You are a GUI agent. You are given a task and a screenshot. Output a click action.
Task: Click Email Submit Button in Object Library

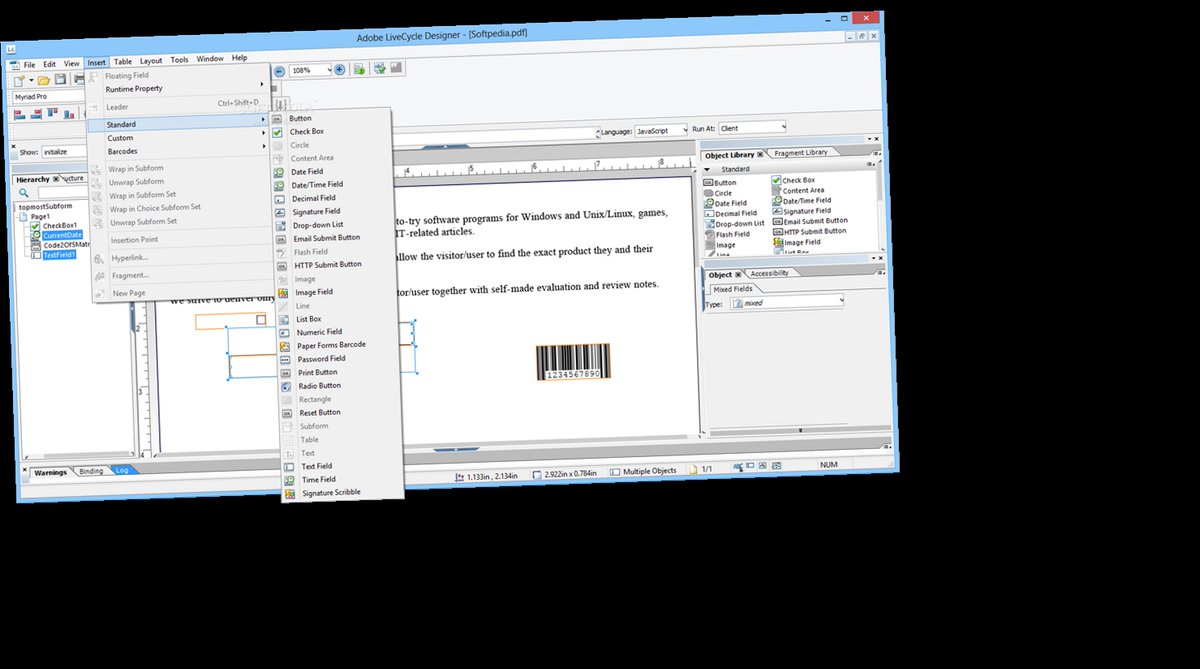tap(810, 221)
